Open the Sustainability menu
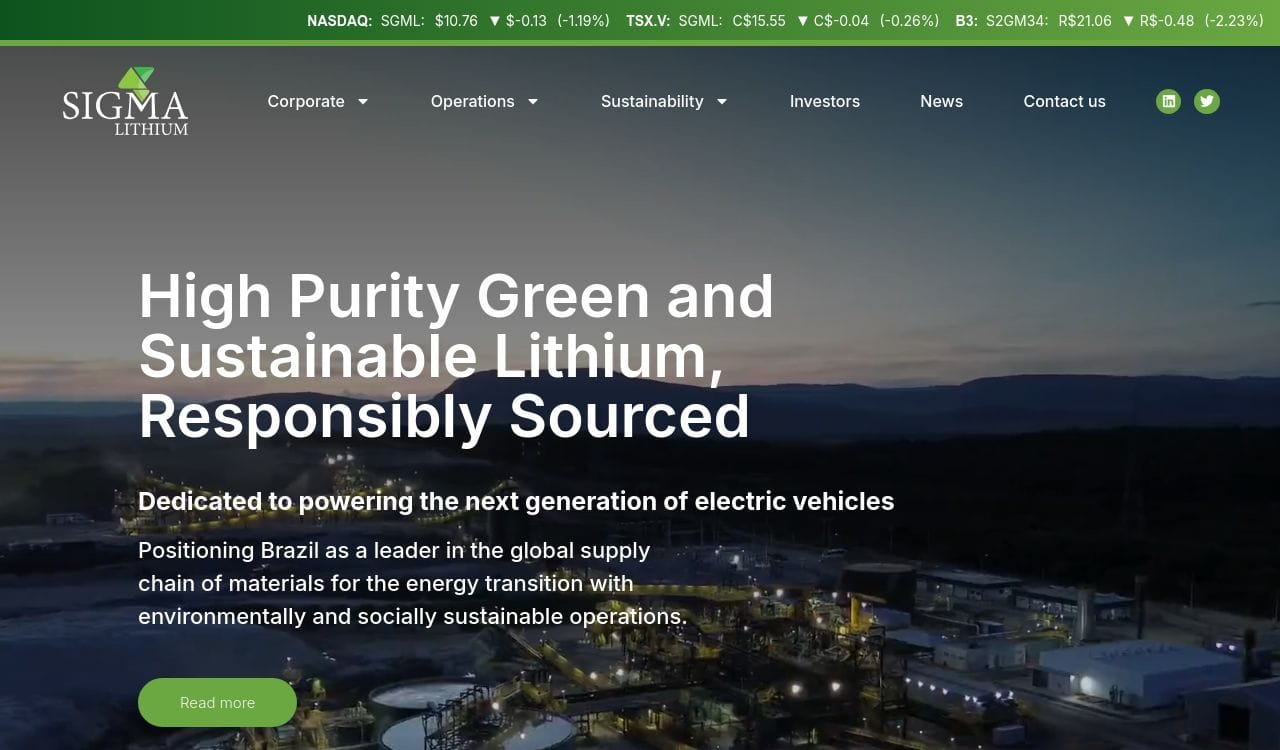1280x750 pixels. pos(652,101)
